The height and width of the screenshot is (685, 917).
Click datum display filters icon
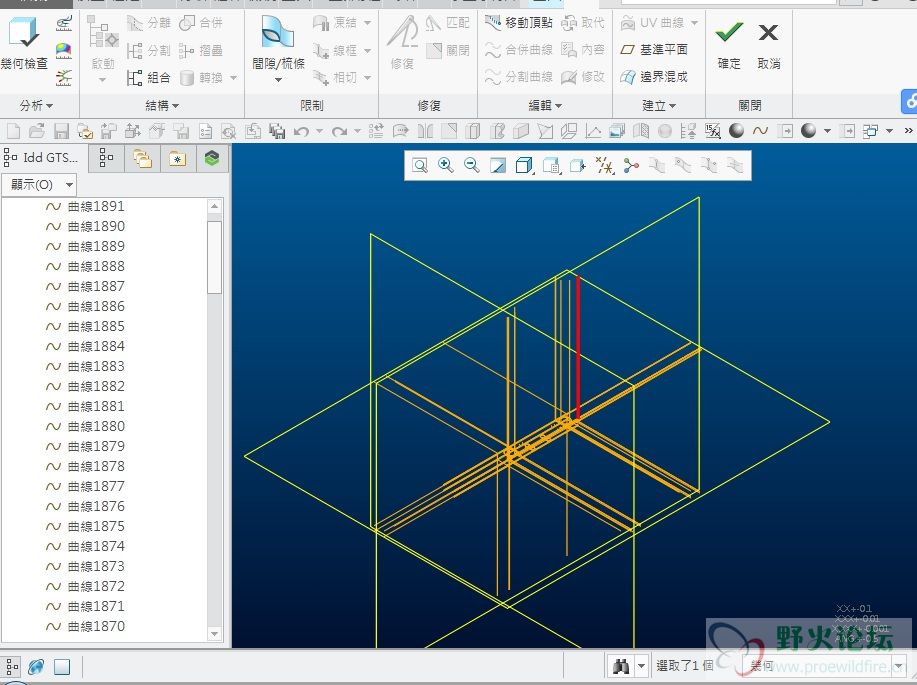pyautogui.click(x=604, y=166)
